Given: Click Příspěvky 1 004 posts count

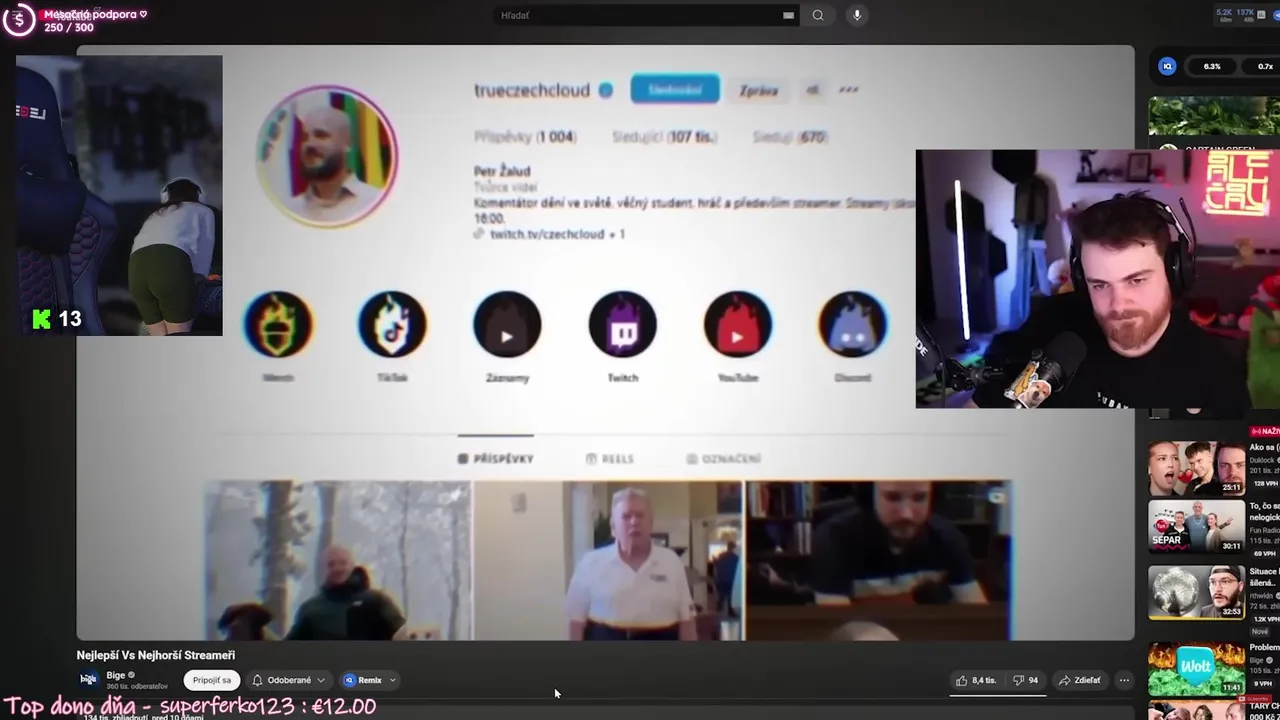Looking at the screenshot, I should pyautogui.click(x=524, y=137).
